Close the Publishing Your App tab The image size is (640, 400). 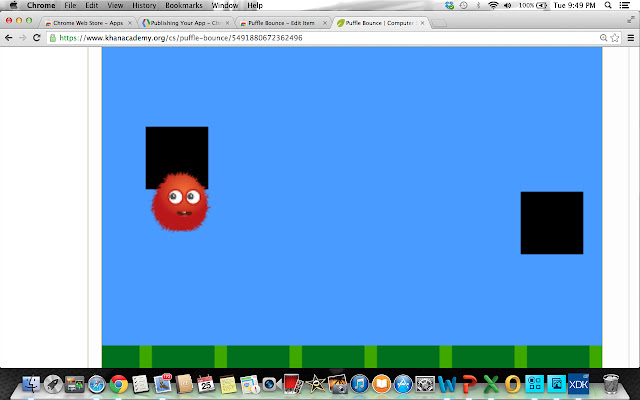pyautogui.click(x=227, y=23)
